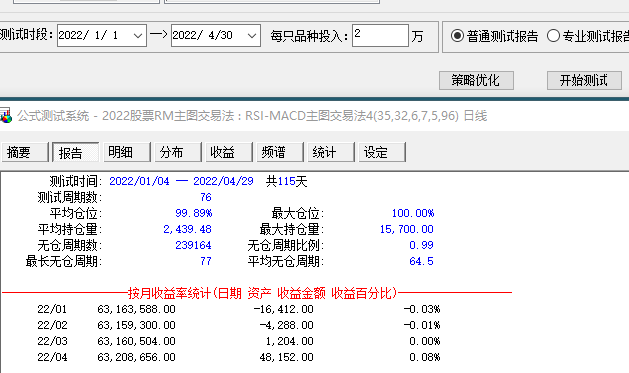Viewport: 629px width, 373px height.
Task: Click 最长无仓周期 value 77
Action: 206,262
